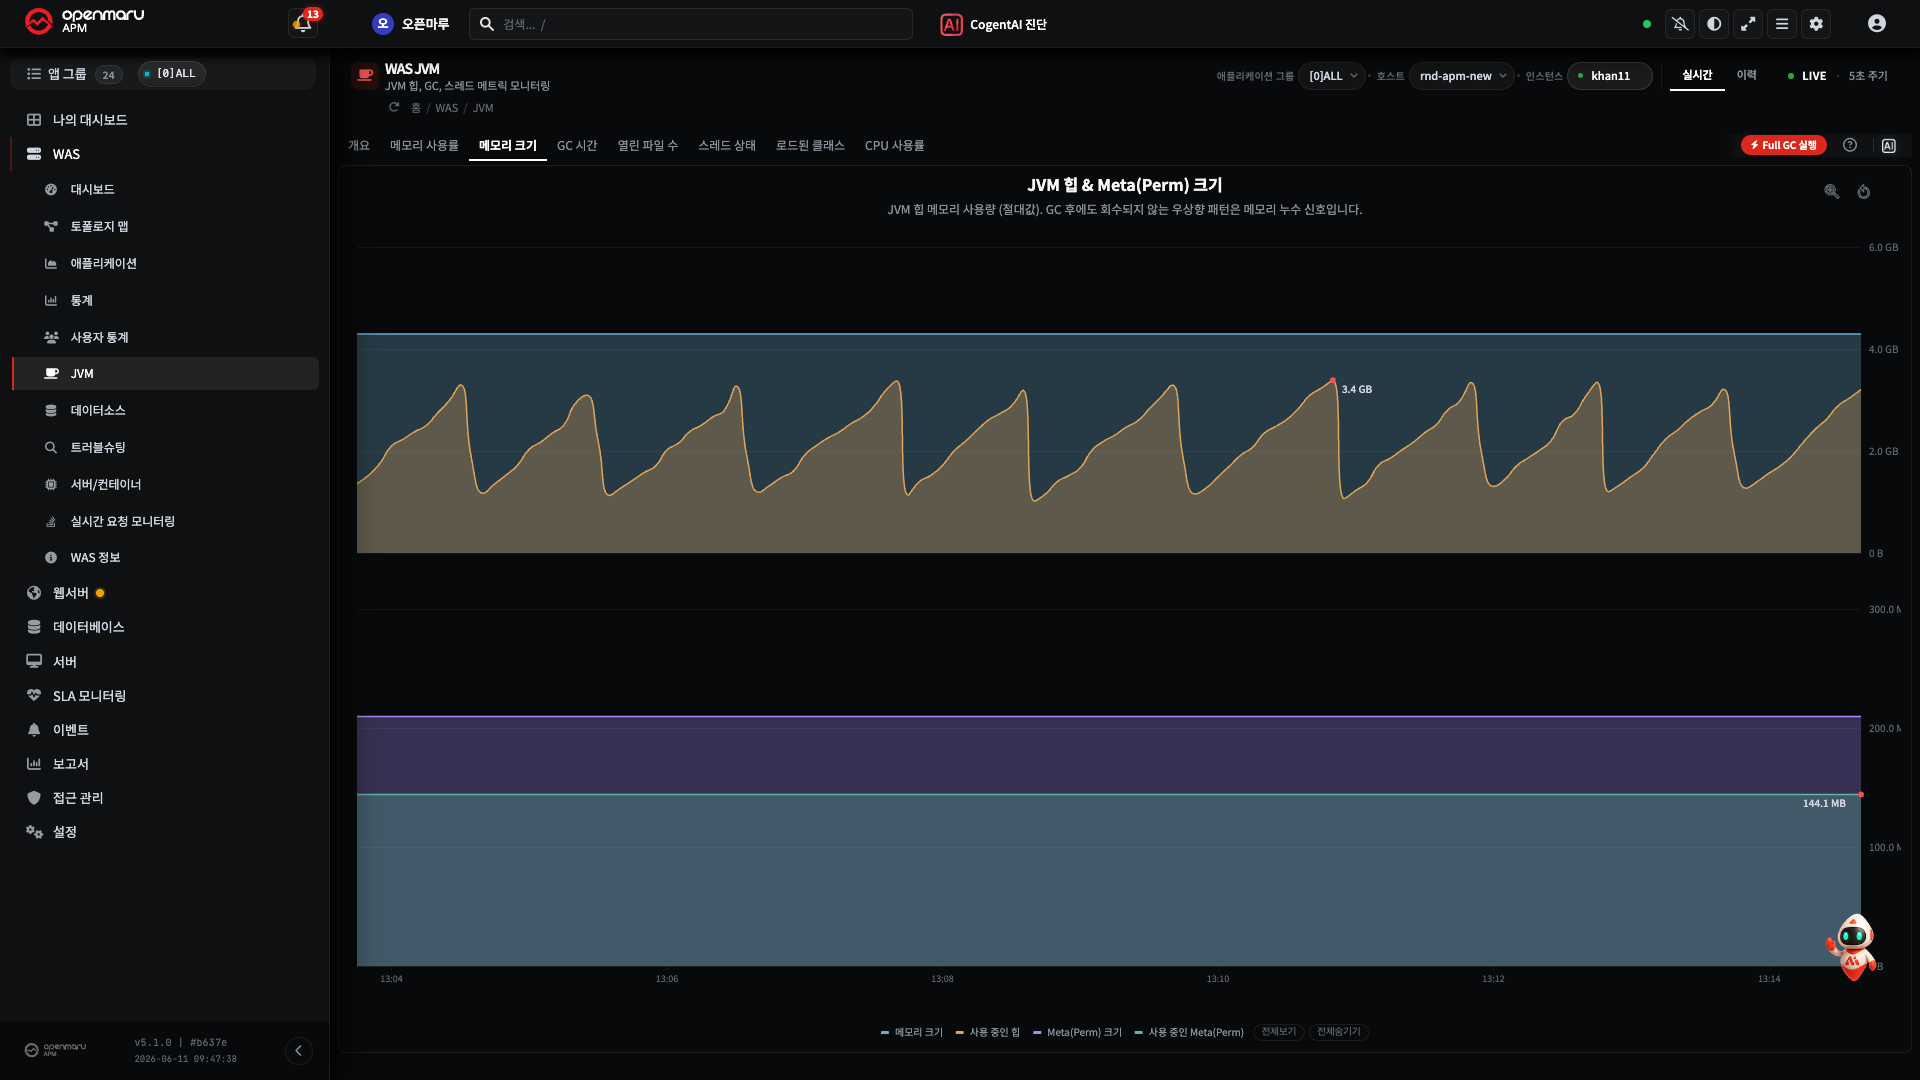Click the 오픈마루 organization badge
Image resolution: width=1920 pixels, height=1080 pixels.
coord(410,24)
